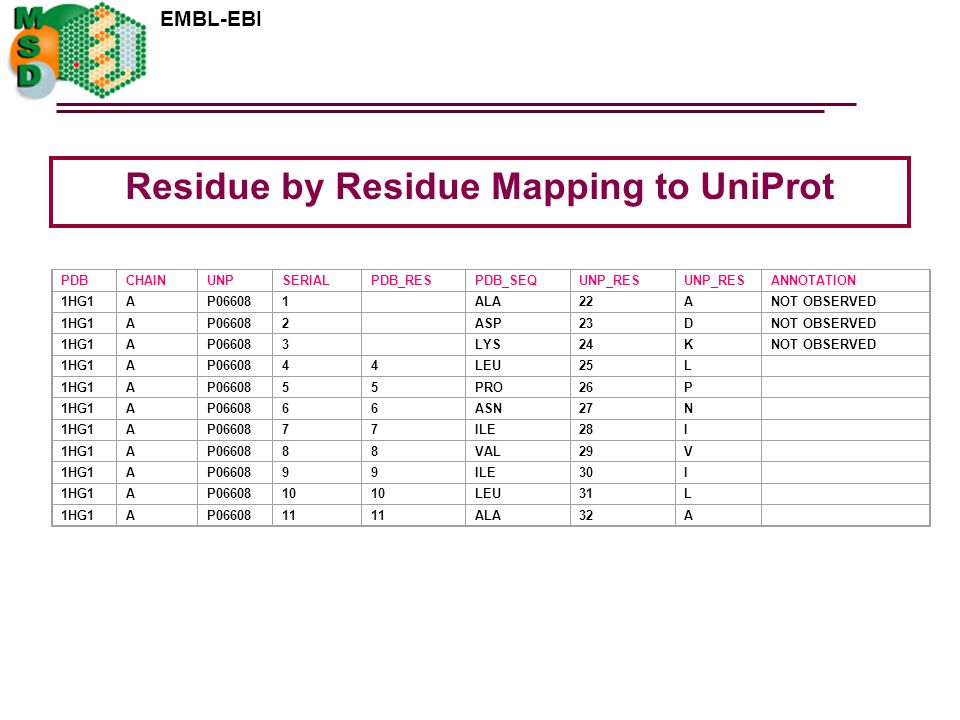The height and width of the screenshot is (720, 960).
Task: Click the UniProt residue number 32
Action: tap(586, 516)
